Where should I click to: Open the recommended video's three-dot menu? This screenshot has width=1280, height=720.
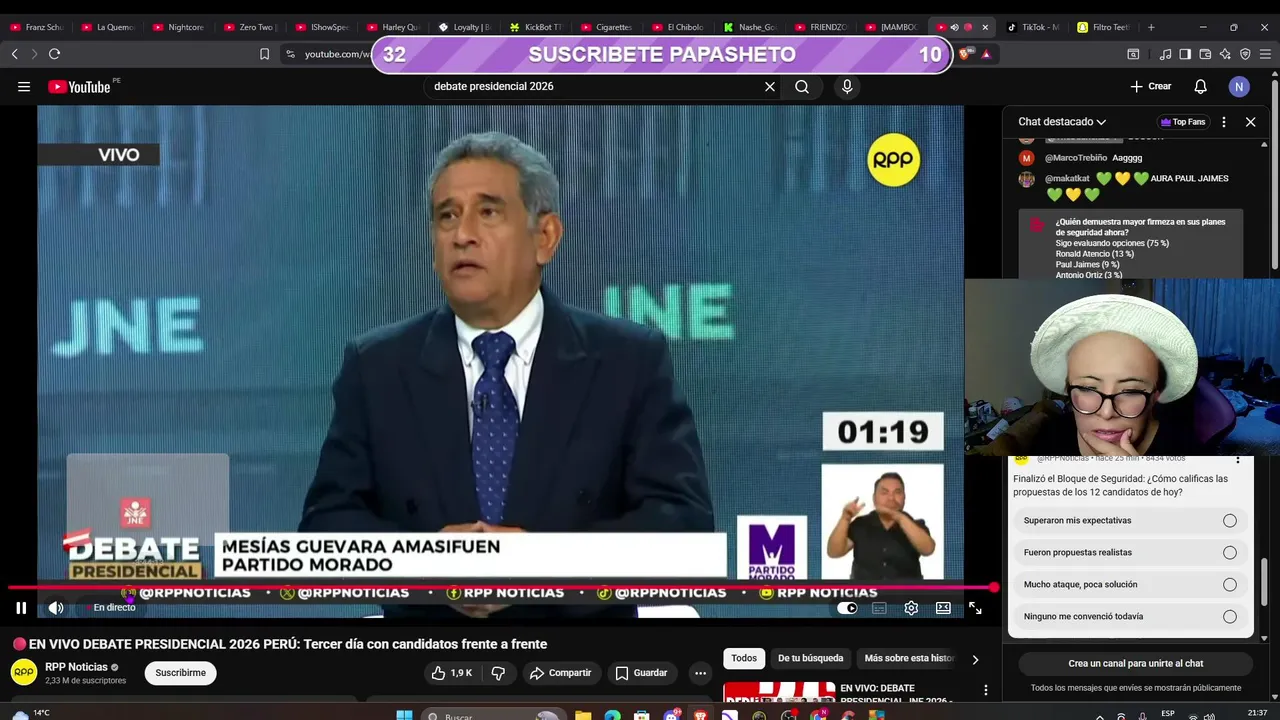point(986,690)
